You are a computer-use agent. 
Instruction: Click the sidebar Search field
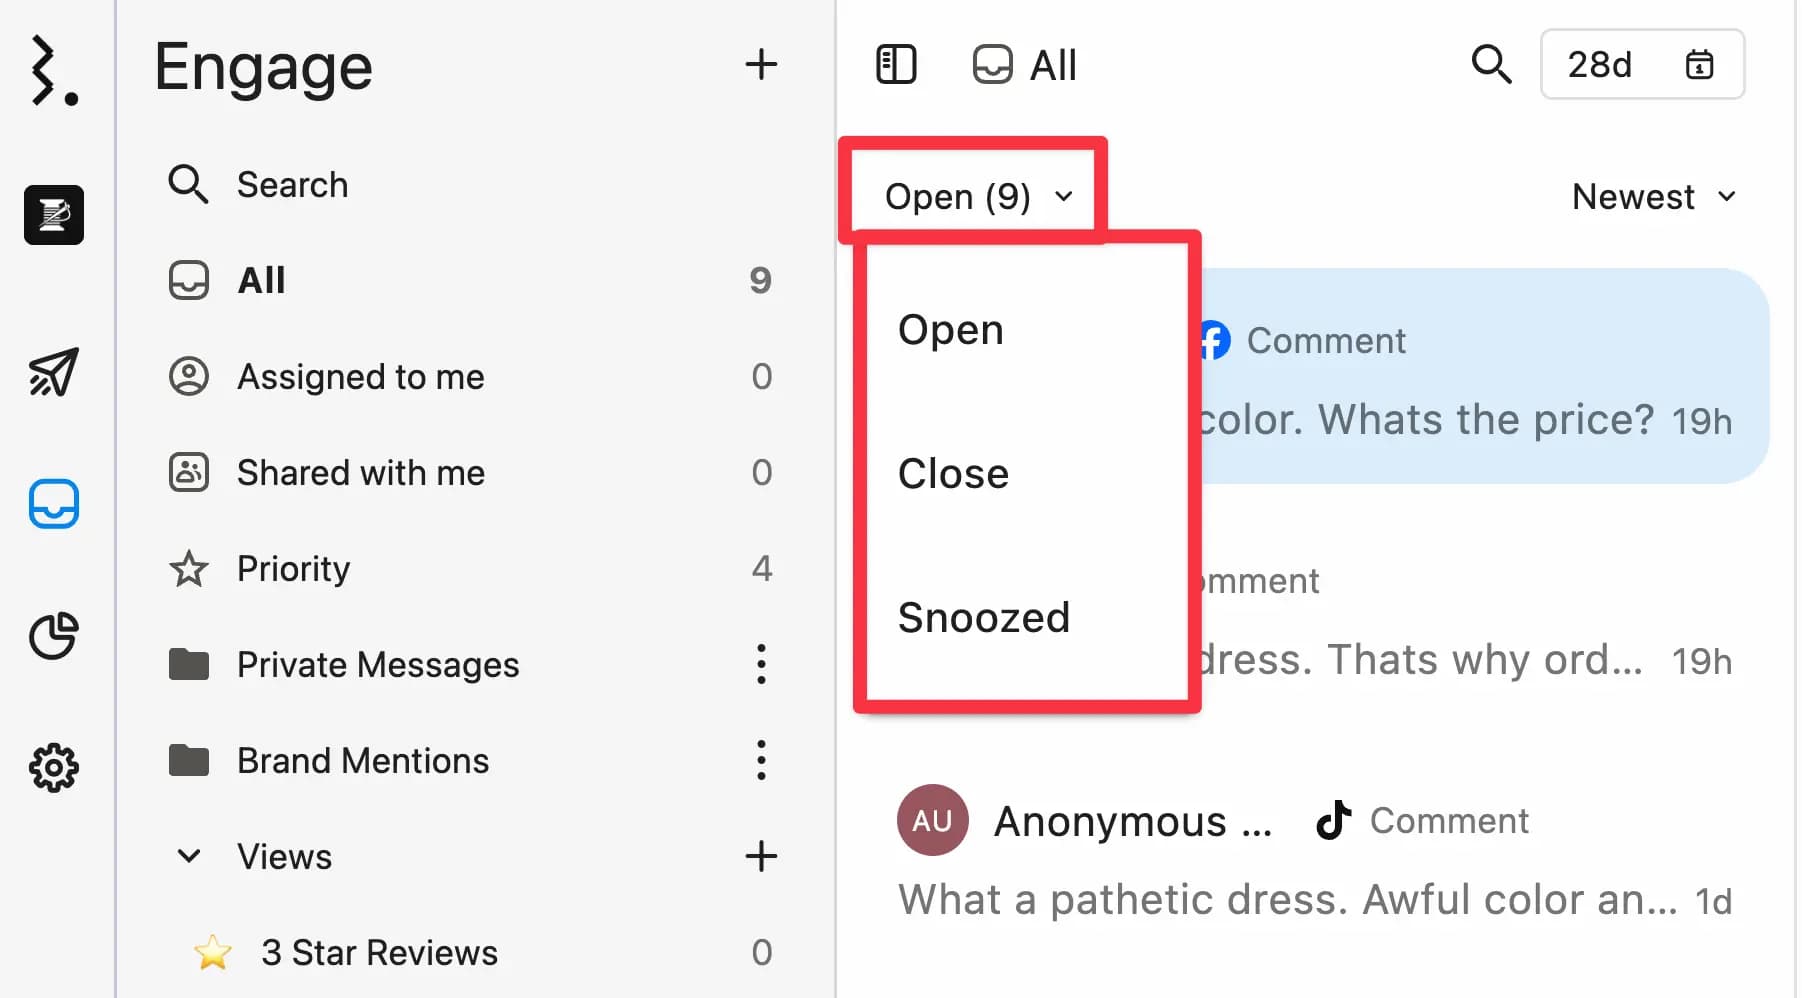tap(292, 185)
